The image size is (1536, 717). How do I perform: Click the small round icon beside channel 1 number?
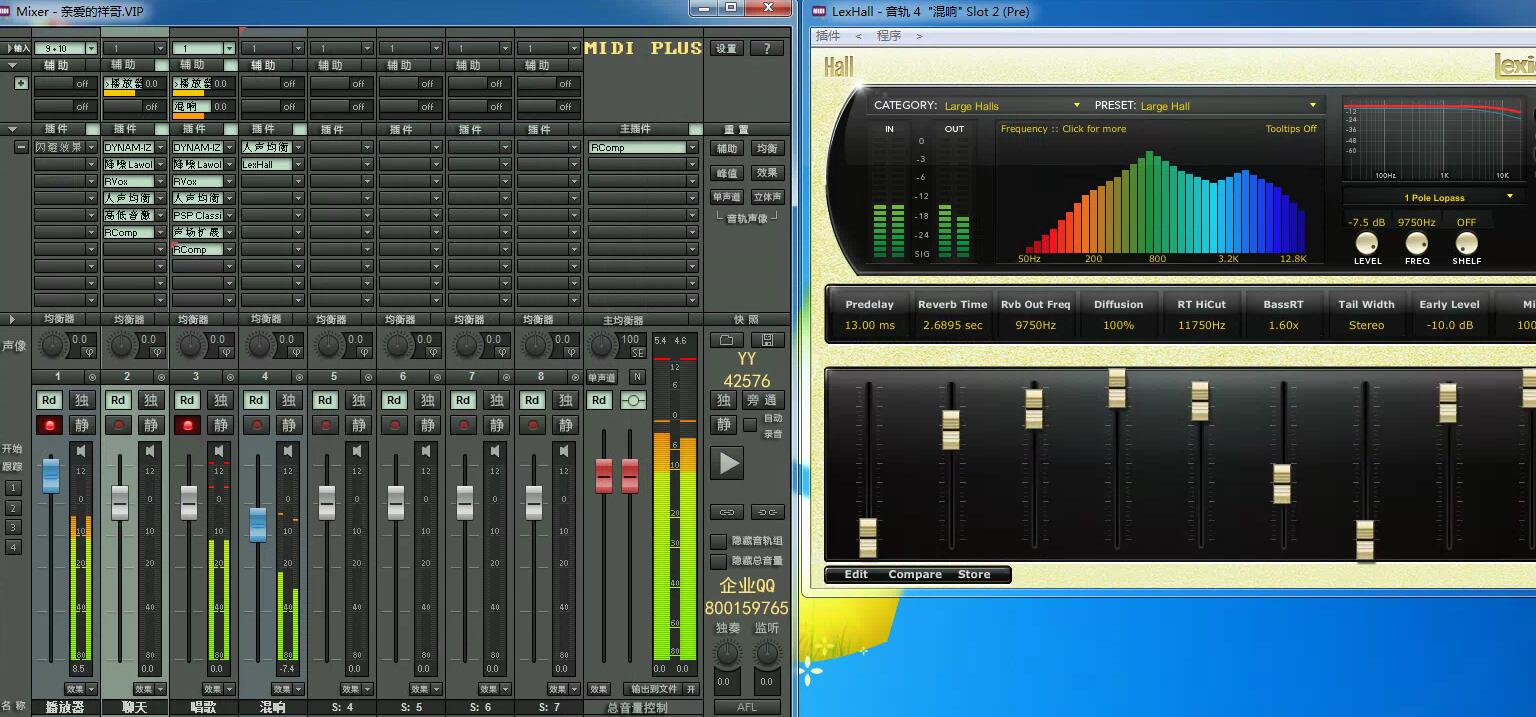(92, 377)
